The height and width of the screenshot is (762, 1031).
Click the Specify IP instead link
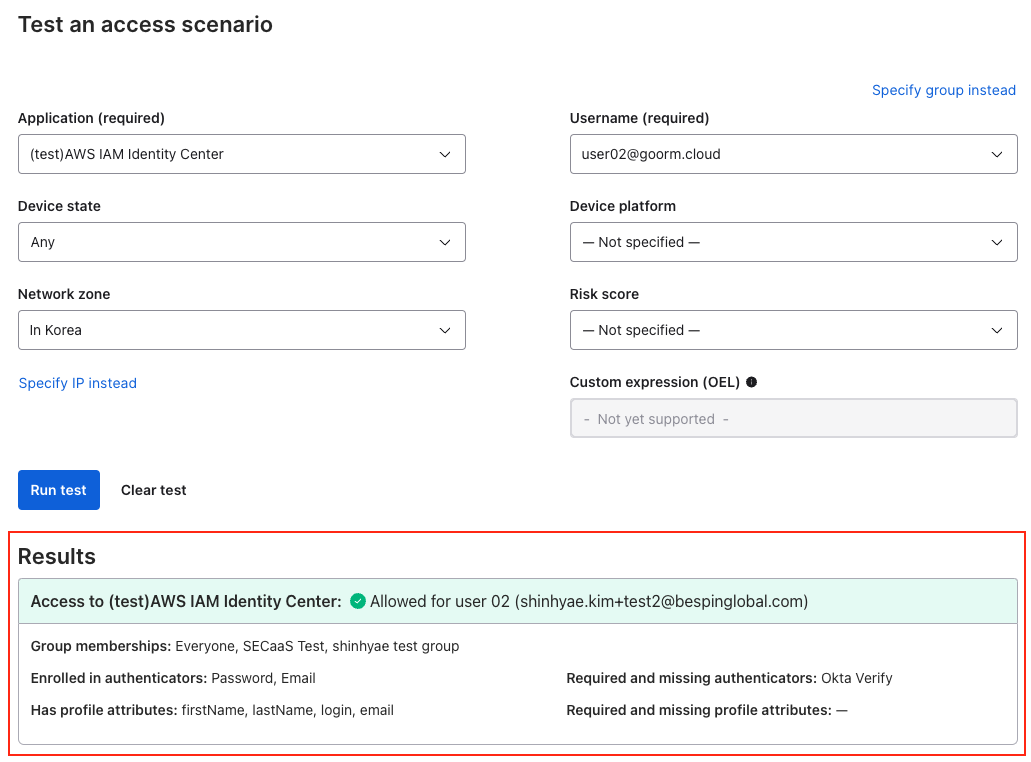(x=78, y=383)
